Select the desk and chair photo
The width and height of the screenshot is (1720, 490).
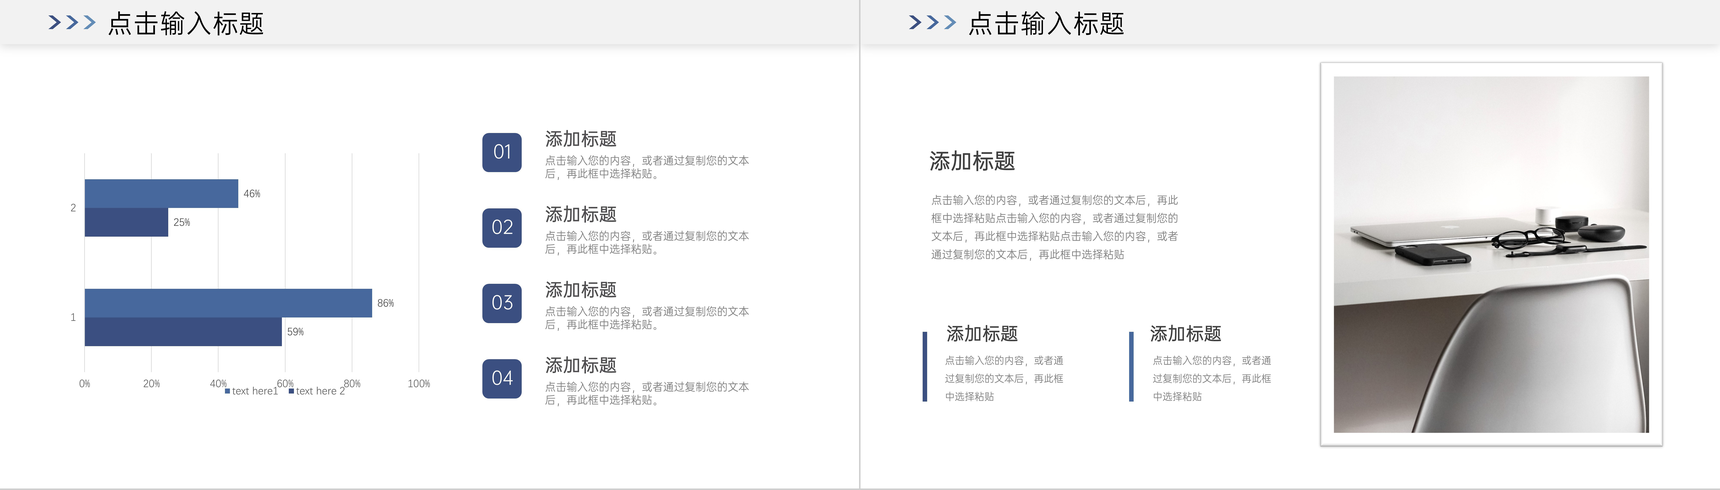[1491, 254]
